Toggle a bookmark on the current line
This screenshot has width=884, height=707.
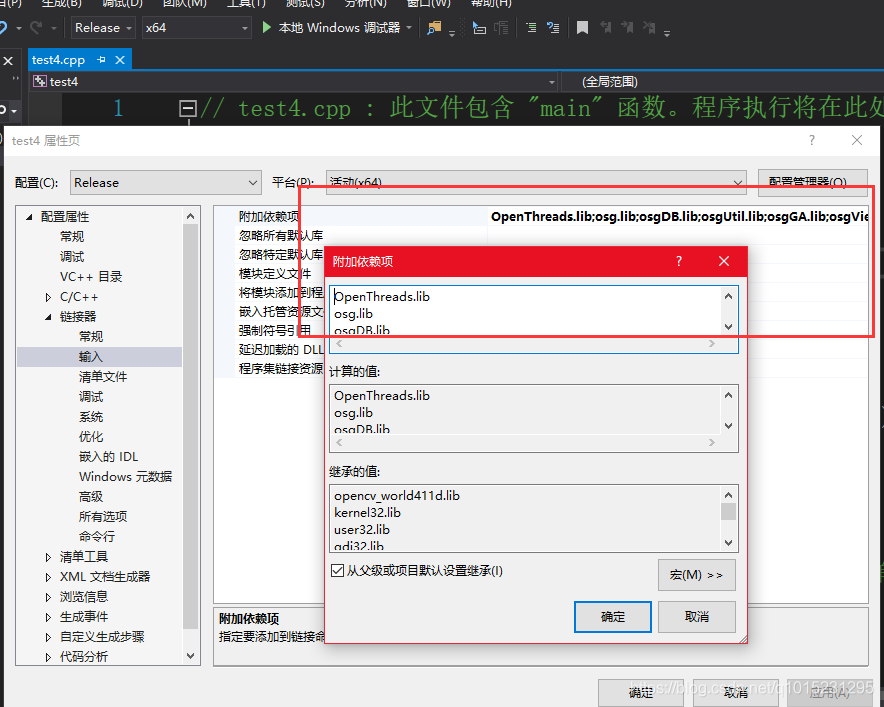[583, 28]
